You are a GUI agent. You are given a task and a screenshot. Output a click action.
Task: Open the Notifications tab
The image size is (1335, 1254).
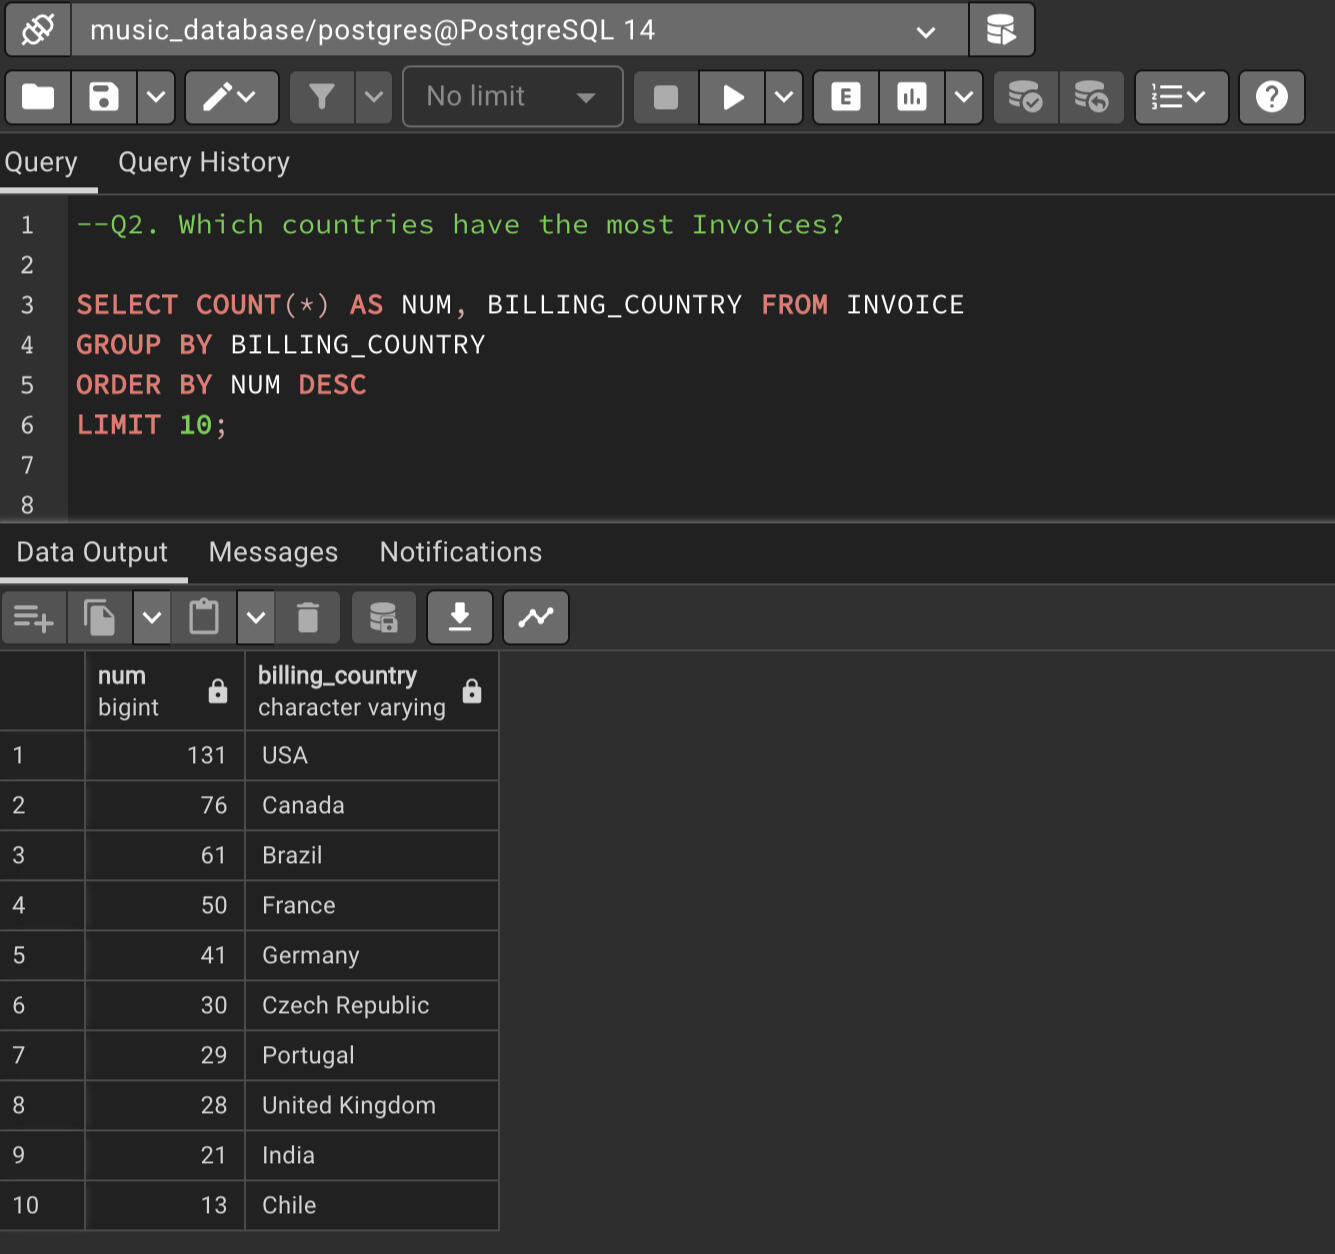click(x=460, y=552)
